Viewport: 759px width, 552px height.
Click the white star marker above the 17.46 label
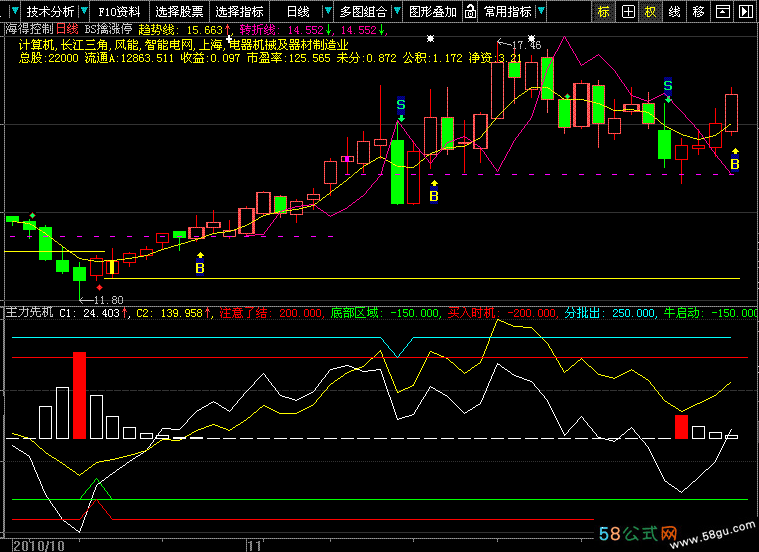coord(531,38)
